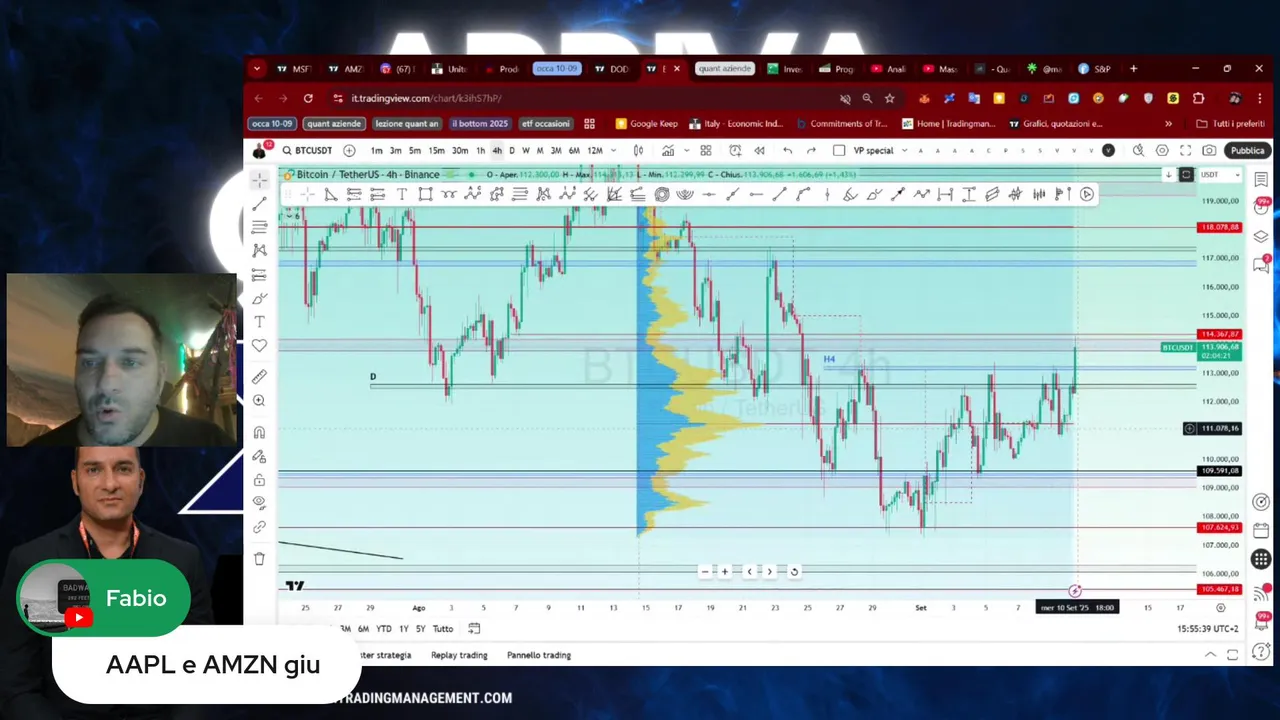Hide all drawings with eye icon
1280x720 pixels.
(x=260, y=503)
